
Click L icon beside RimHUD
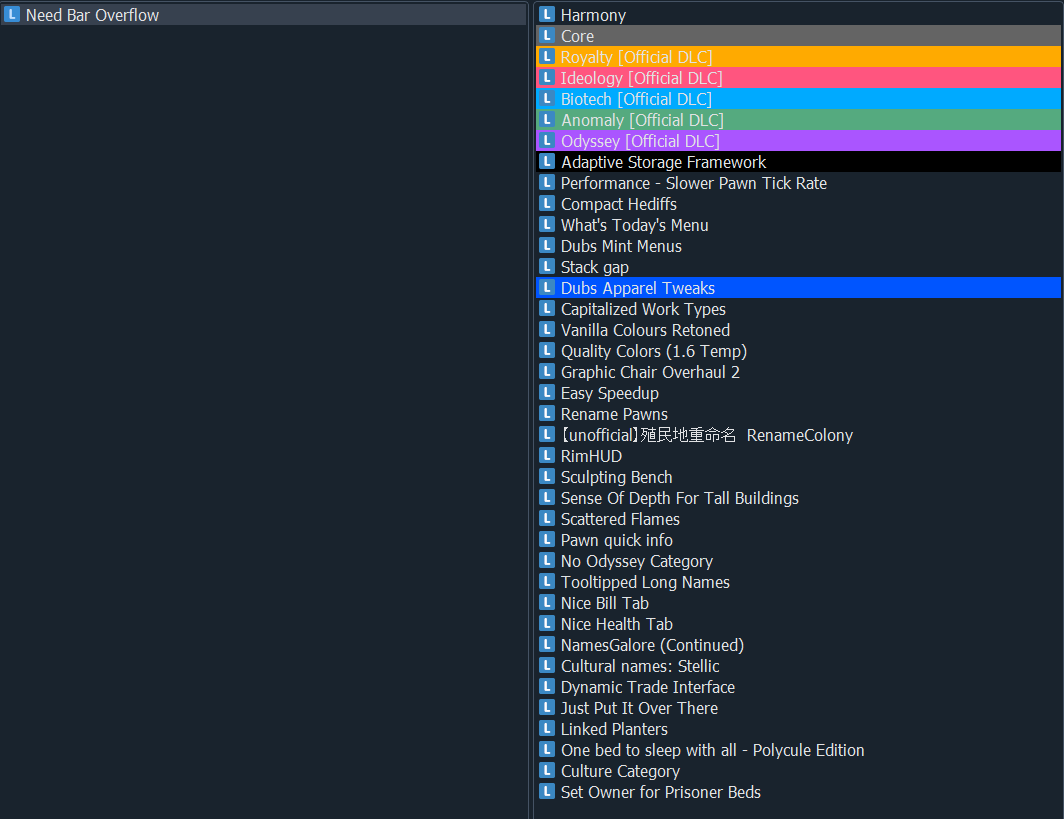(x=547, y=456)
